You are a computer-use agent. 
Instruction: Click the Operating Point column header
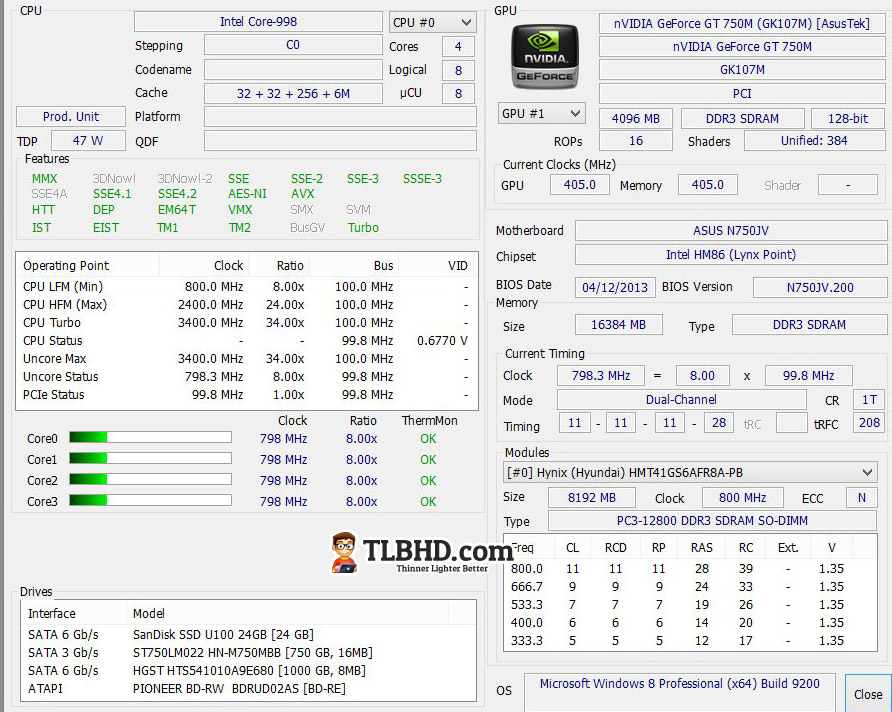coord(88,266)
